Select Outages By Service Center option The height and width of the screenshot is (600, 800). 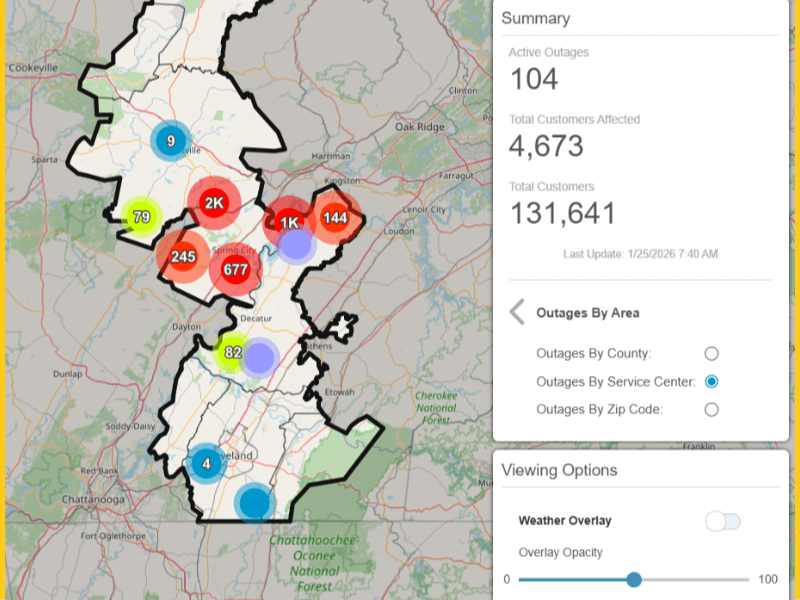(711, 381)
